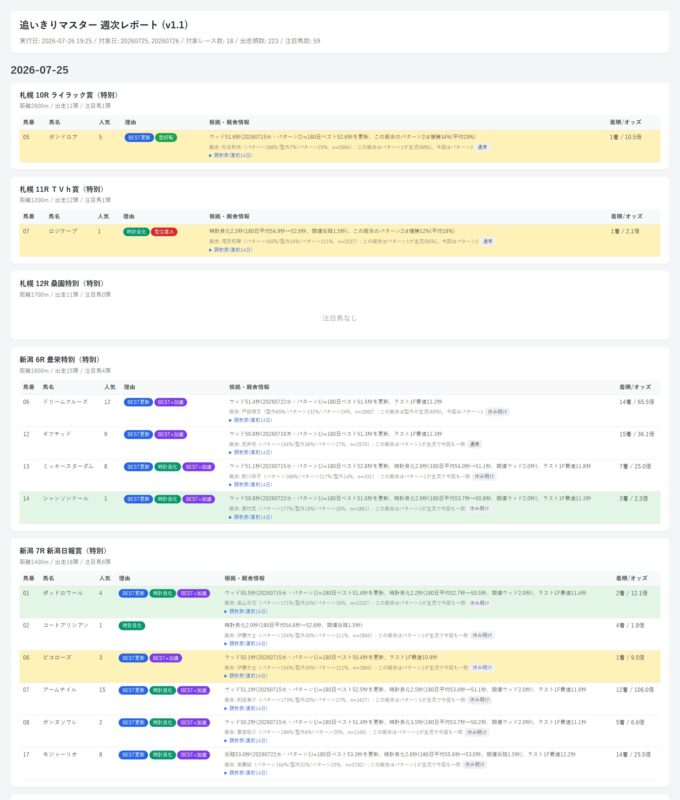The width and height of the screenshot is (680, 800).
Task: Click the result cell 14着 / 25.5倍
Action: pyautogui.click(x=633, y=755)
